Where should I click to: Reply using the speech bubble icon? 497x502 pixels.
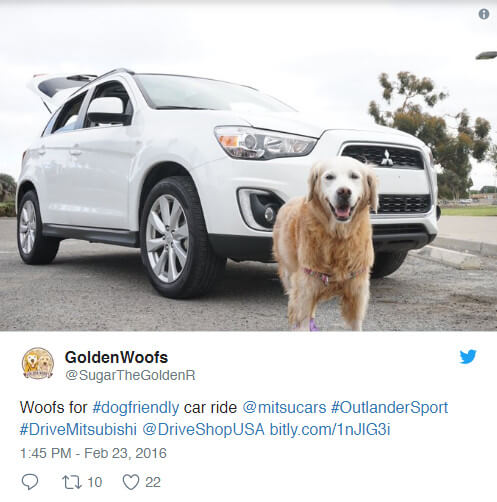pyautogui.click(x=30, y=482)
